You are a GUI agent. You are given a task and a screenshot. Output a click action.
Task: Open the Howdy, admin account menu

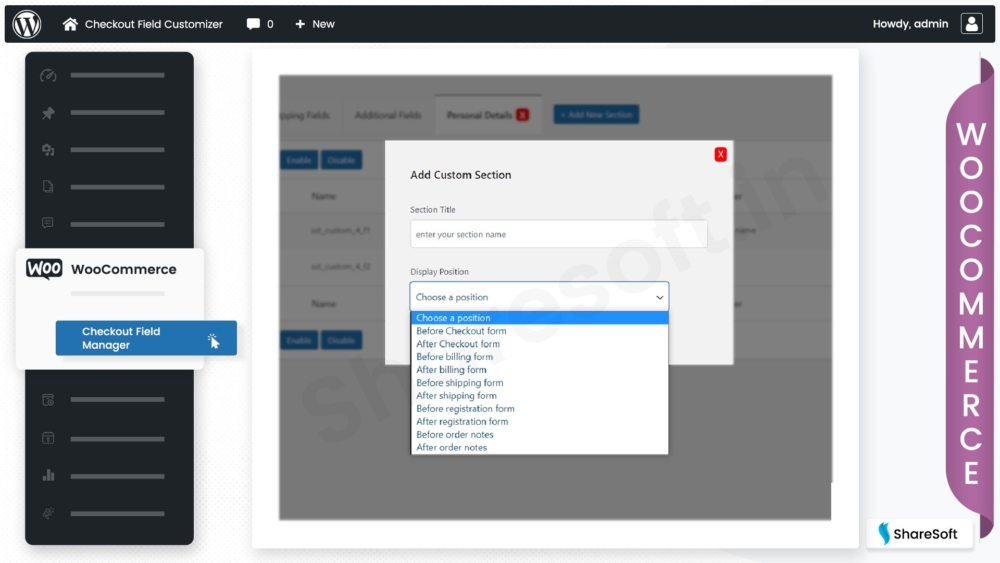910,24
